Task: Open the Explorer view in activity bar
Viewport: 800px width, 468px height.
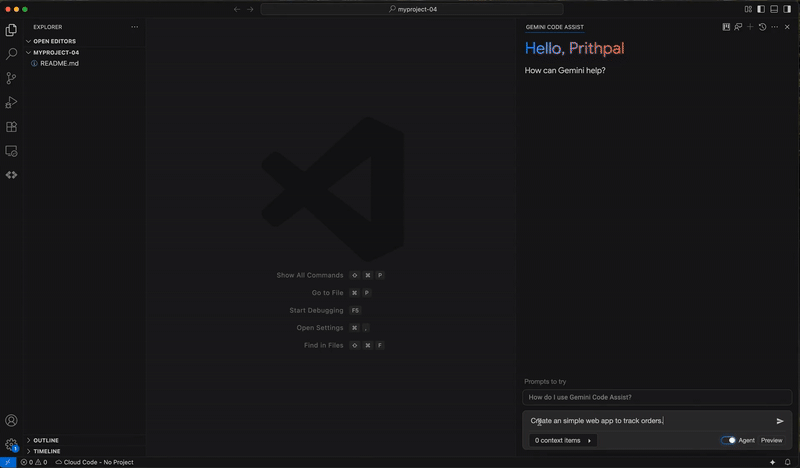Action: click(11, 30)
